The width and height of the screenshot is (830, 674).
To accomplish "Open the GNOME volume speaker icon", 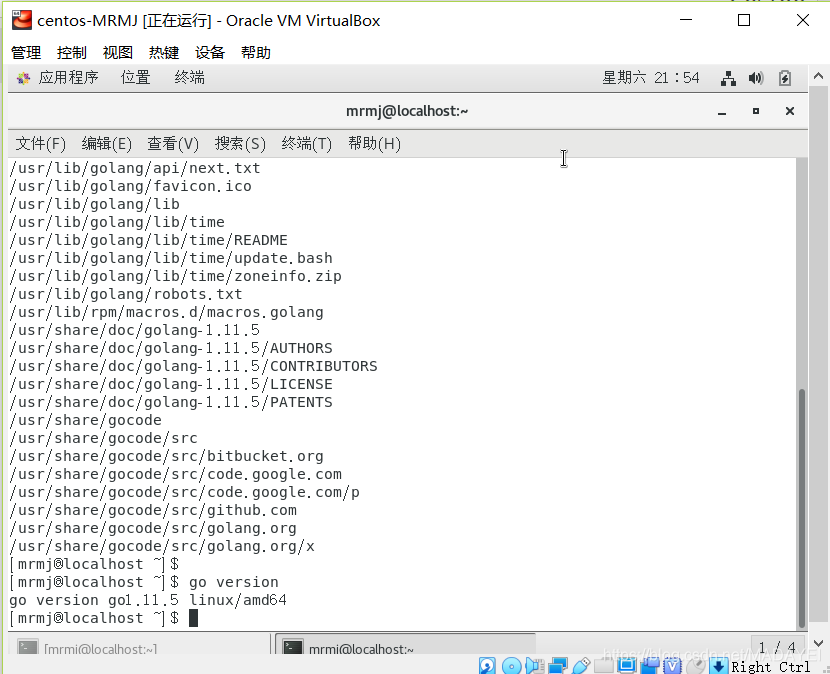I will tap(756, 78).
